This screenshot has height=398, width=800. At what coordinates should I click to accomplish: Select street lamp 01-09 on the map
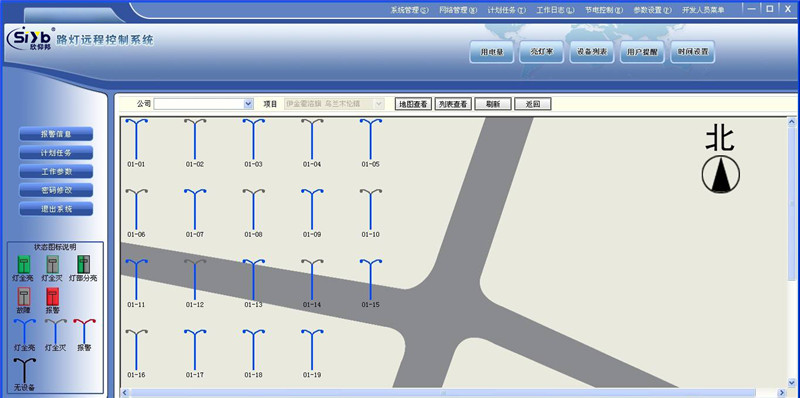coord(312,209)
